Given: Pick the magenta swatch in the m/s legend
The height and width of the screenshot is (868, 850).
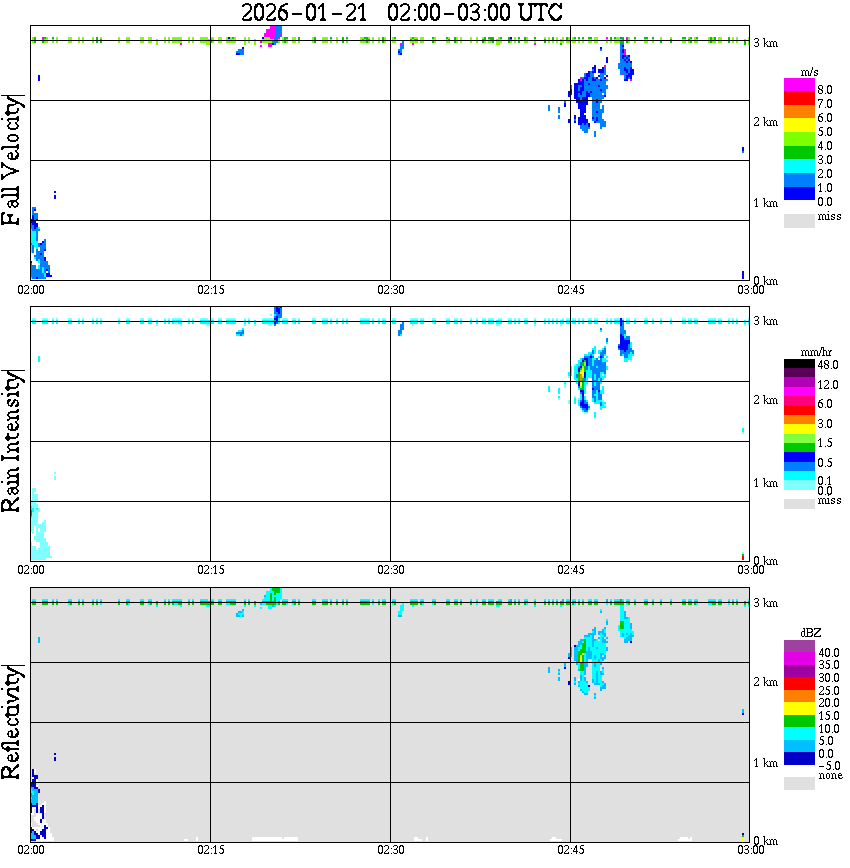Looking at the screenshot, I should click(x=799, y=84).
